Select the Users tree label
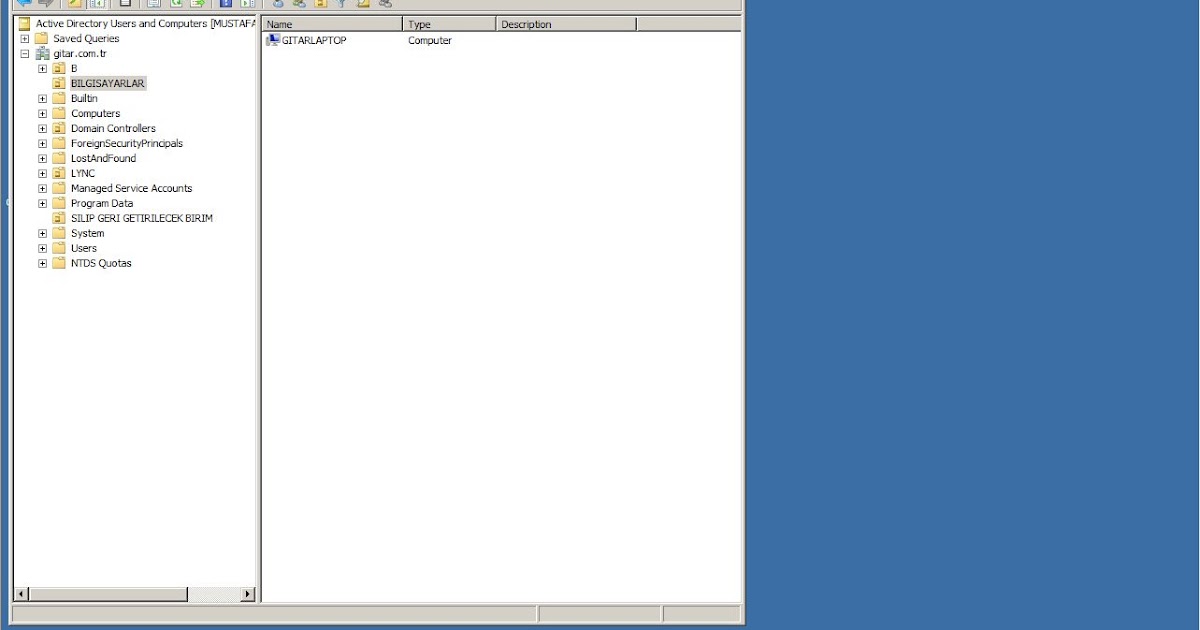Image resolution: width=1200 pixels, height=630 pixels. click(84, 248)
